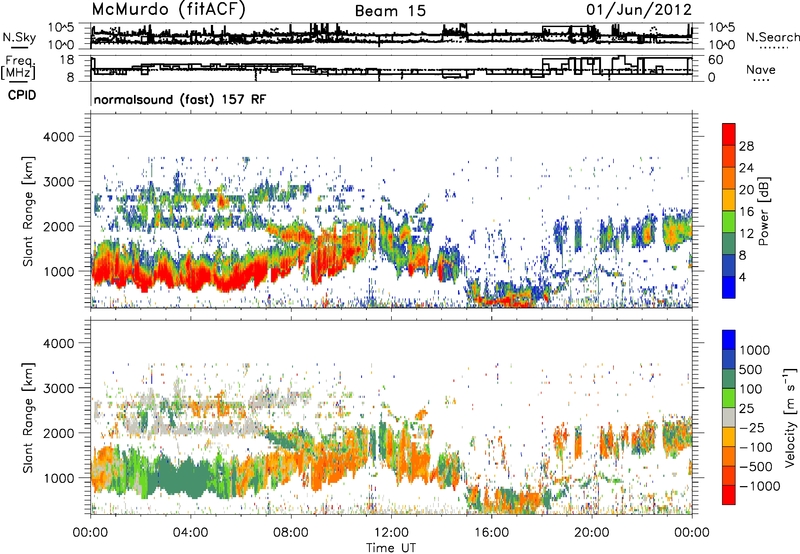Click the date "01/Jun/2012"
This screenshot has height=554, width=800.
click(x=639, y=9)
